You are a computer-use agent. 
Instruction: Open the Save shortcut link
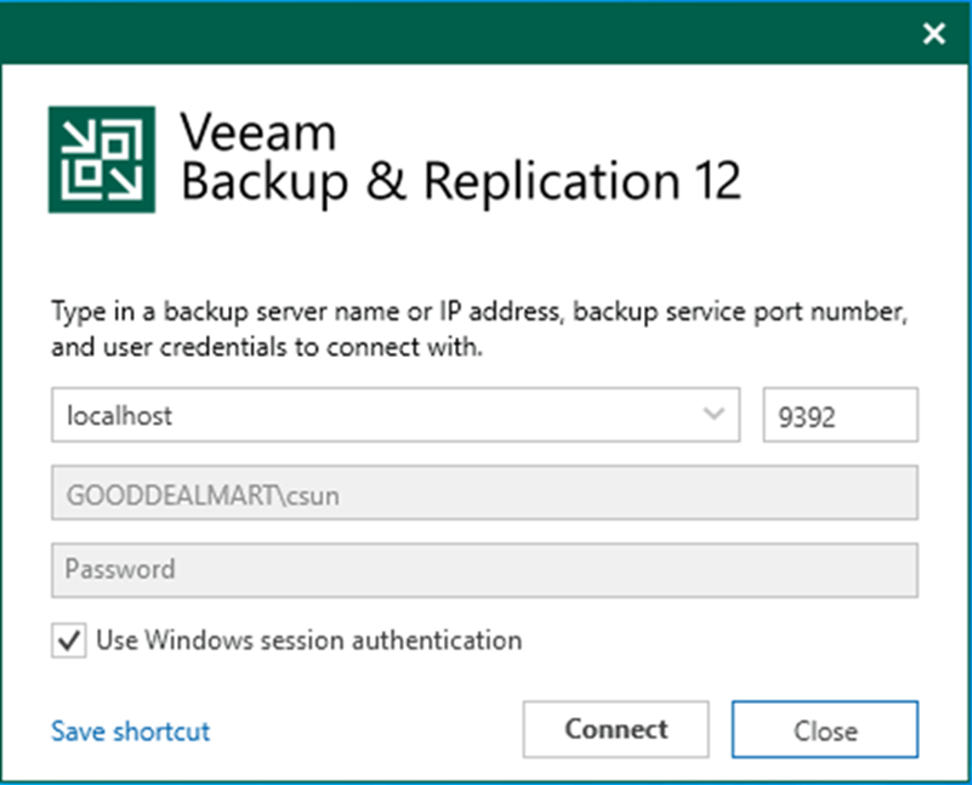pyautogui.click(x=131, y=731)
